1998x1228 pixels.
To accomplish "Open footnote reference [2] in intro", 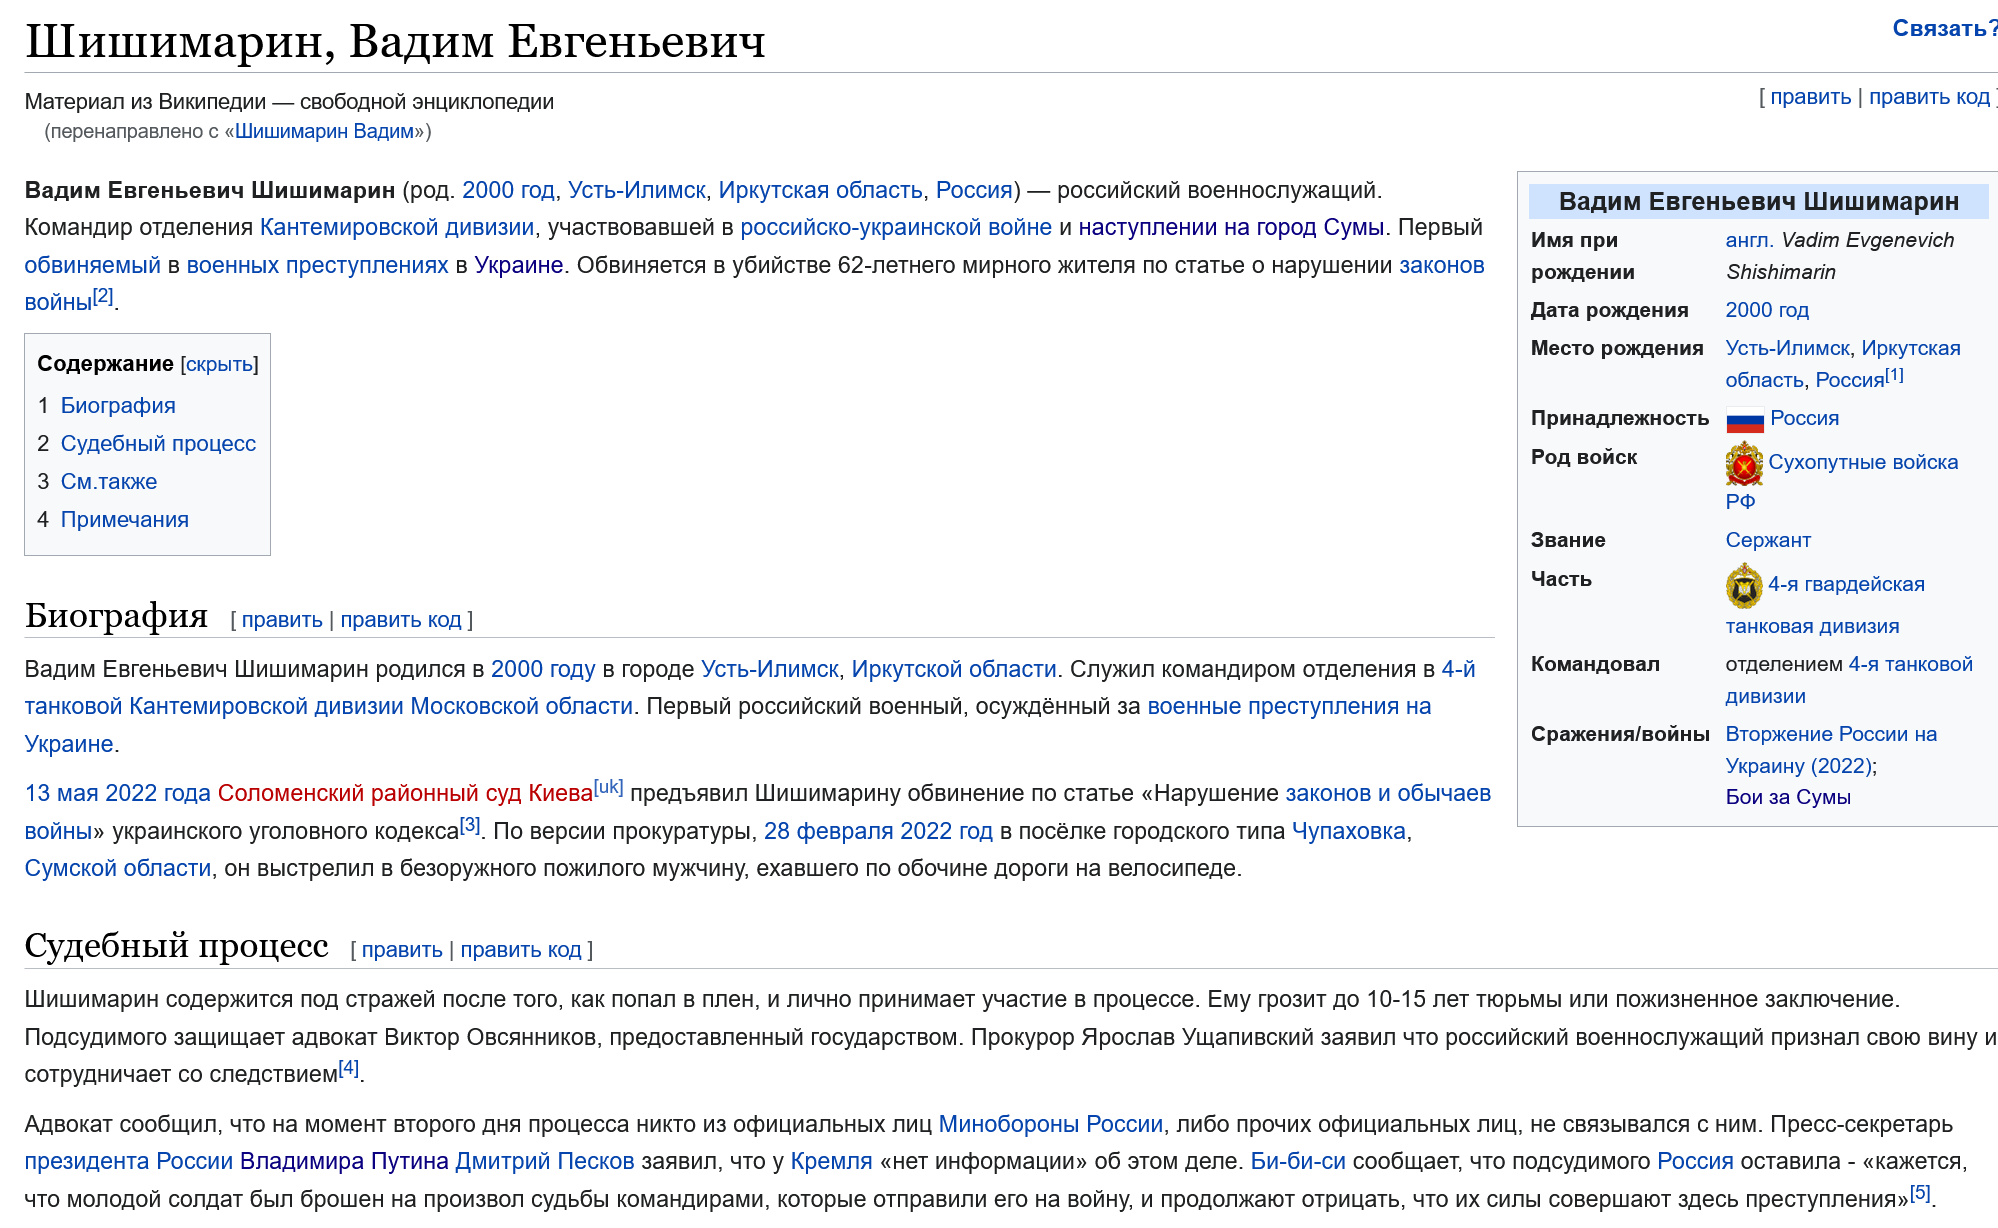I will click(103, 297).
